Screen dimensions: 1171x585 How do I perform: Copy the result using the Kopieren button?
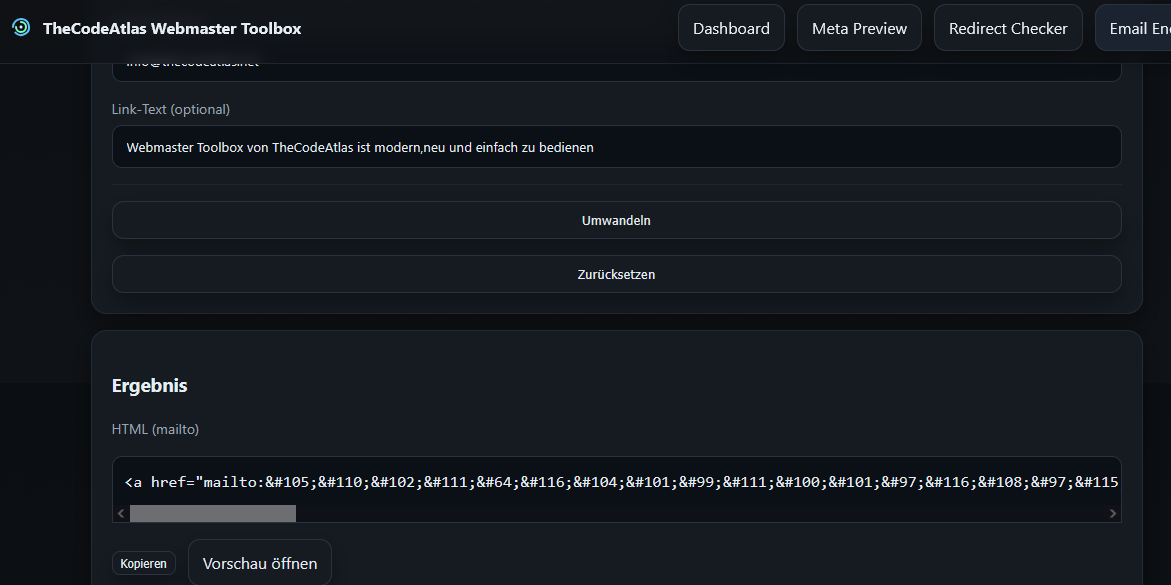coord(143,562)
